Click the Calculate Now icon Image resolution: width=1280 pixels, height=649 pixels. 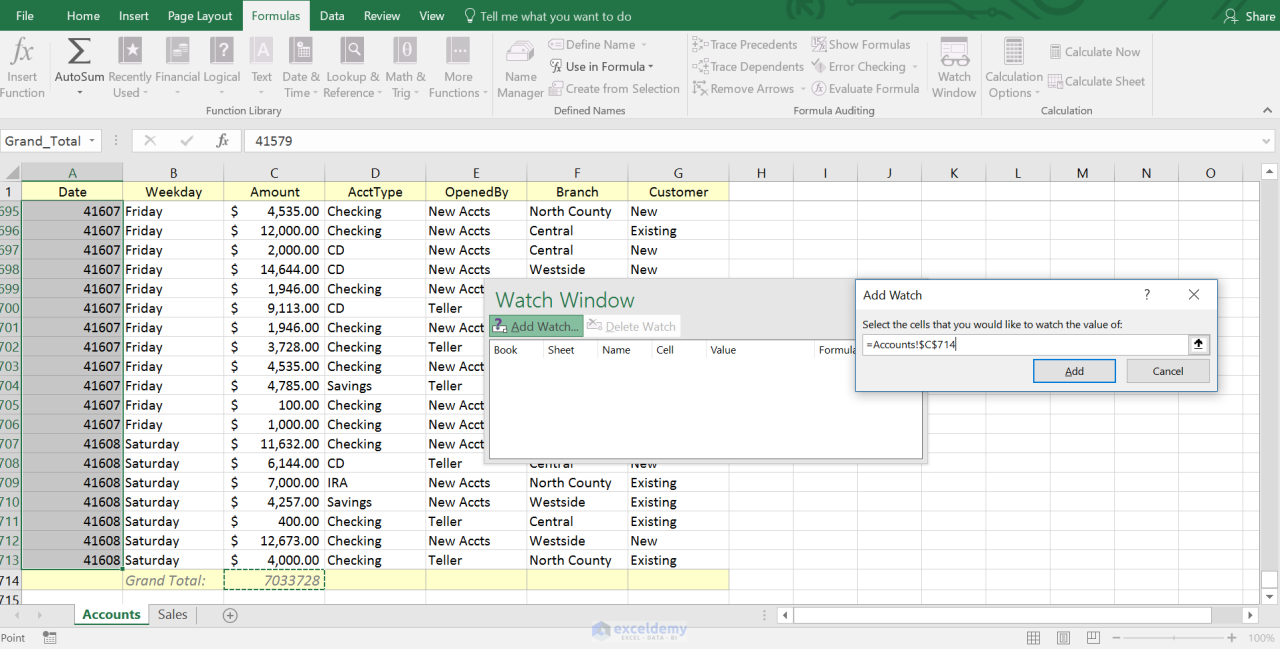(1095, 51)
